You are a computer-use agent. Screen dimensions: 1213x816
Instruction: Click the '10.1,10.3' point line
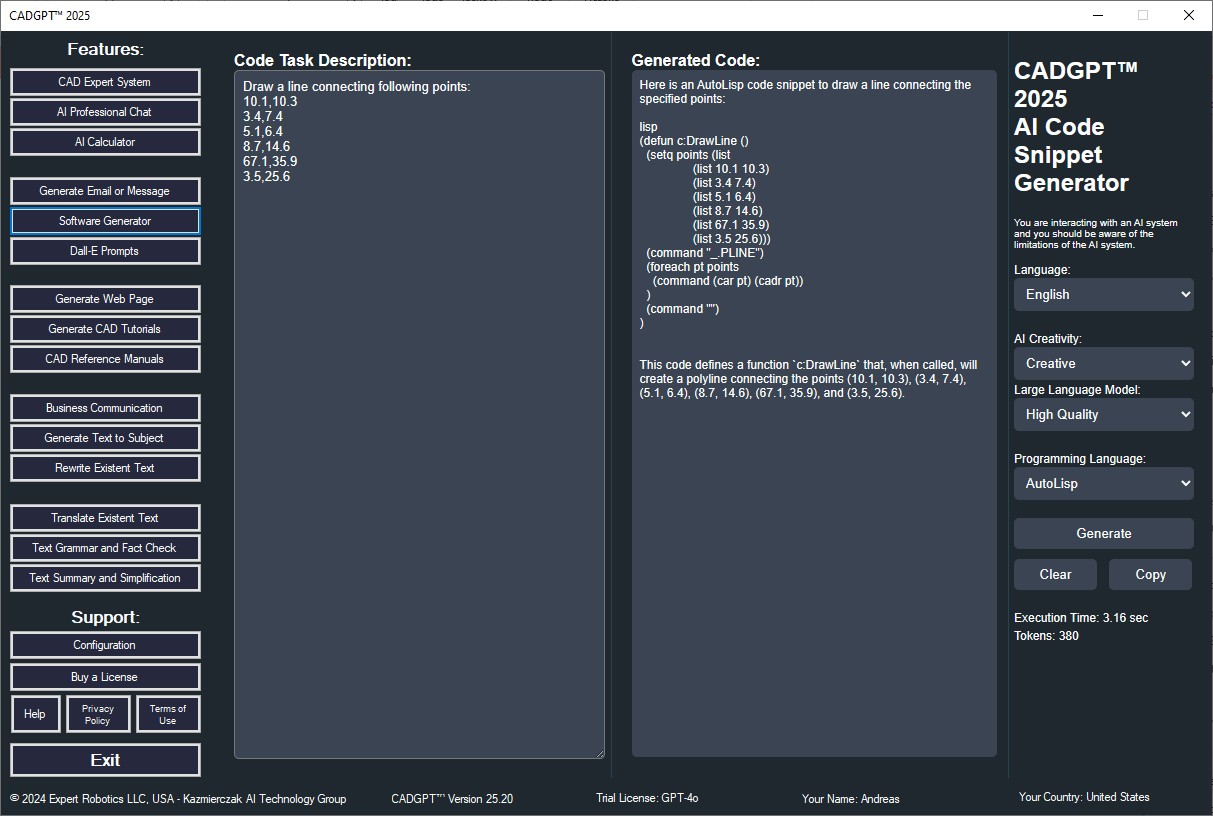point(270,101)
